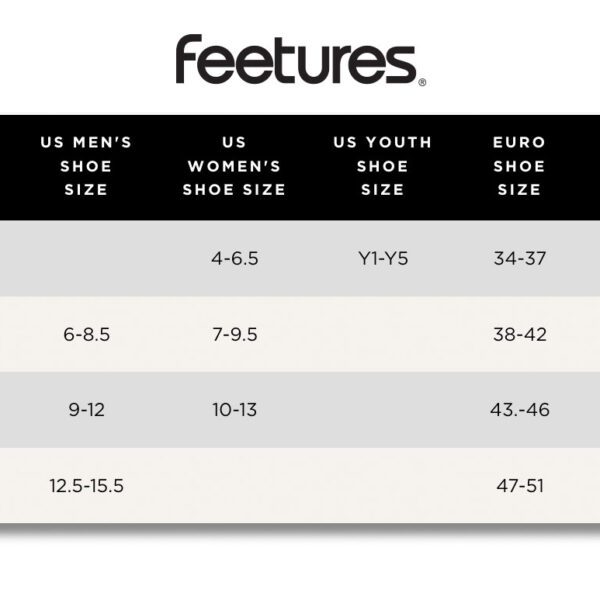
Task: Click empty women's cell beside 12.5-15.5
Action: [235, 486]
